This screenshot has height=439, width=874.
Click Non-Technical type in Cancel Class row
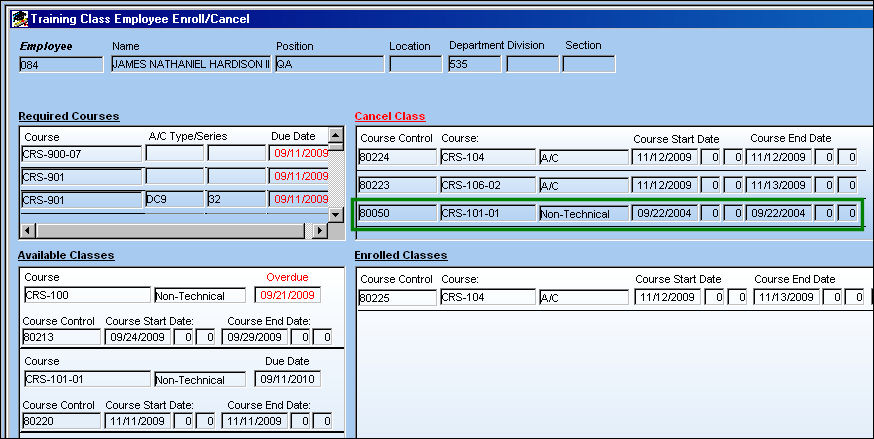pos(584,213)
